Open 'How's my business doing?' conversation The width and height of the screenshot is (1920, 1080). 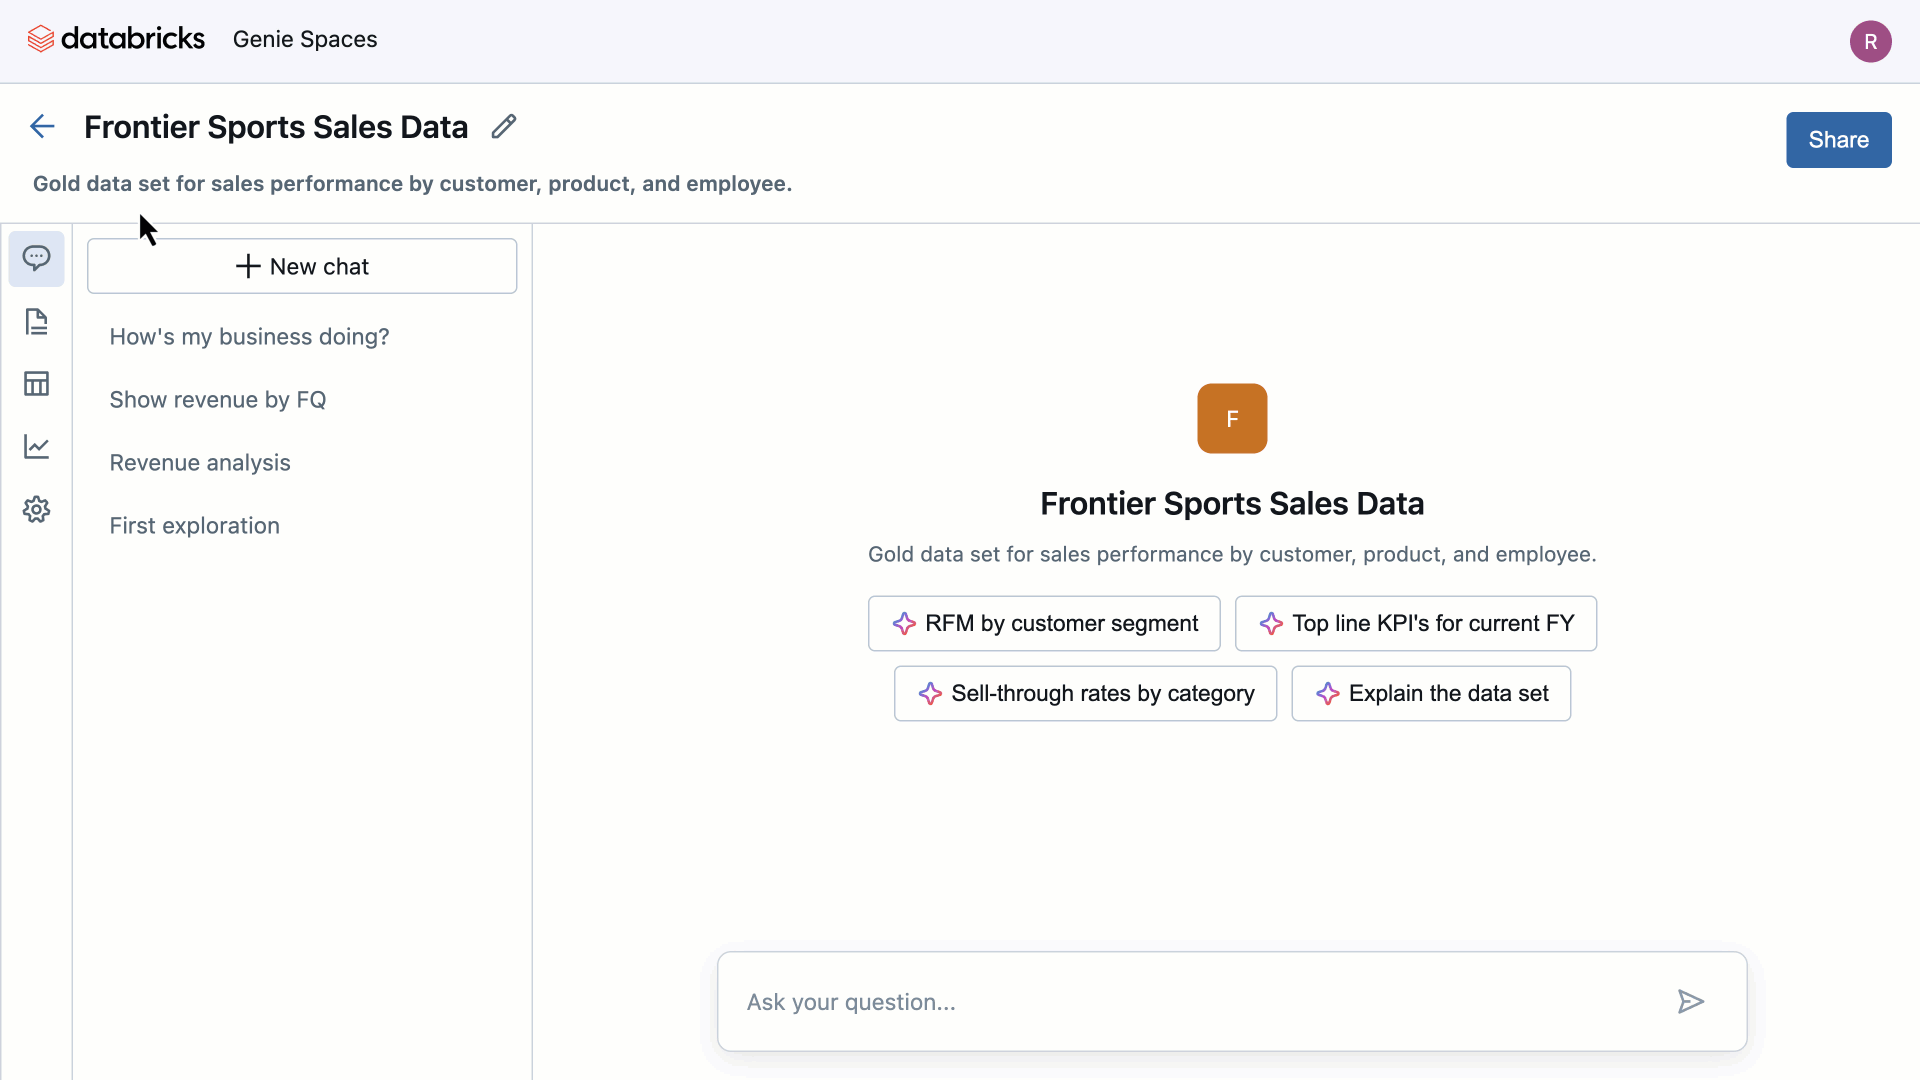click(249, 336)
